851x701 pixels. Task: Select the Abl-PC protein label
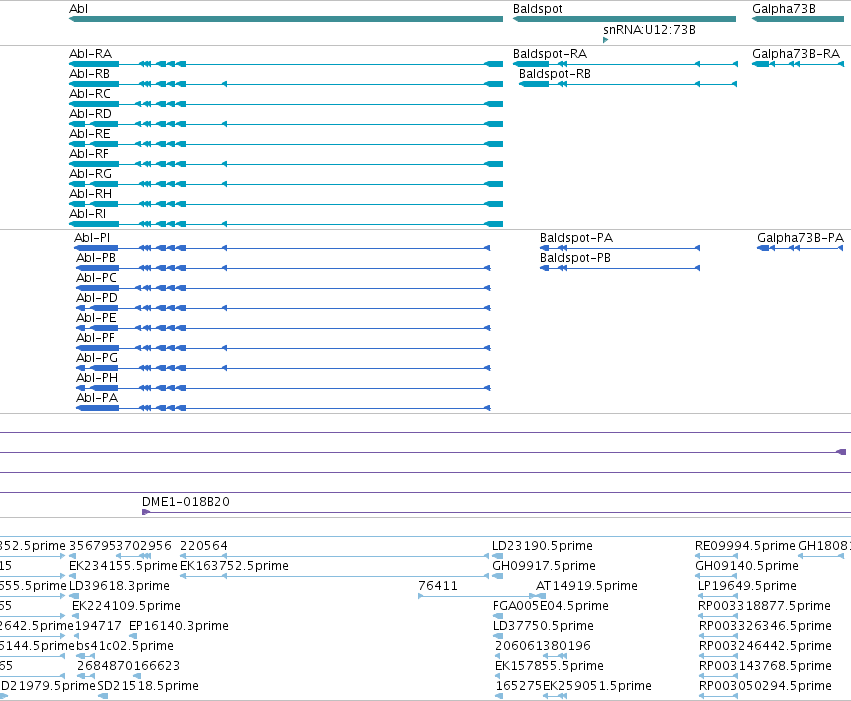(97, 278)
